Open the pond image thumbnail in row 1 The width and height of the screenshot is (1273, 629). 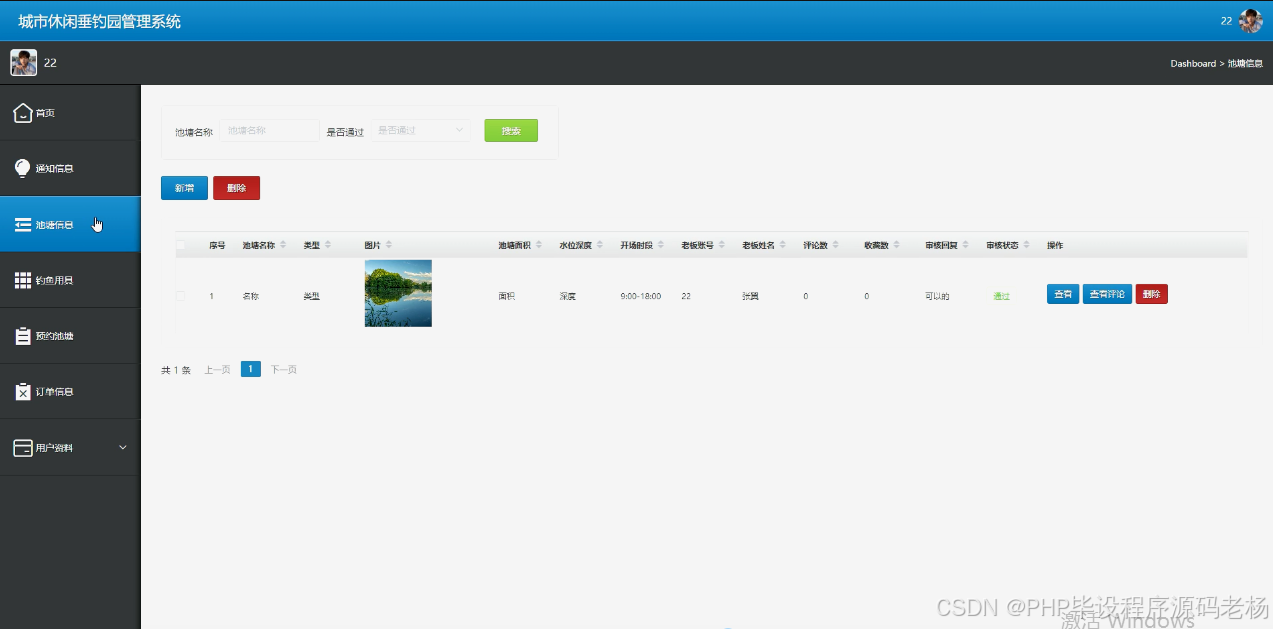pos(398,293)
